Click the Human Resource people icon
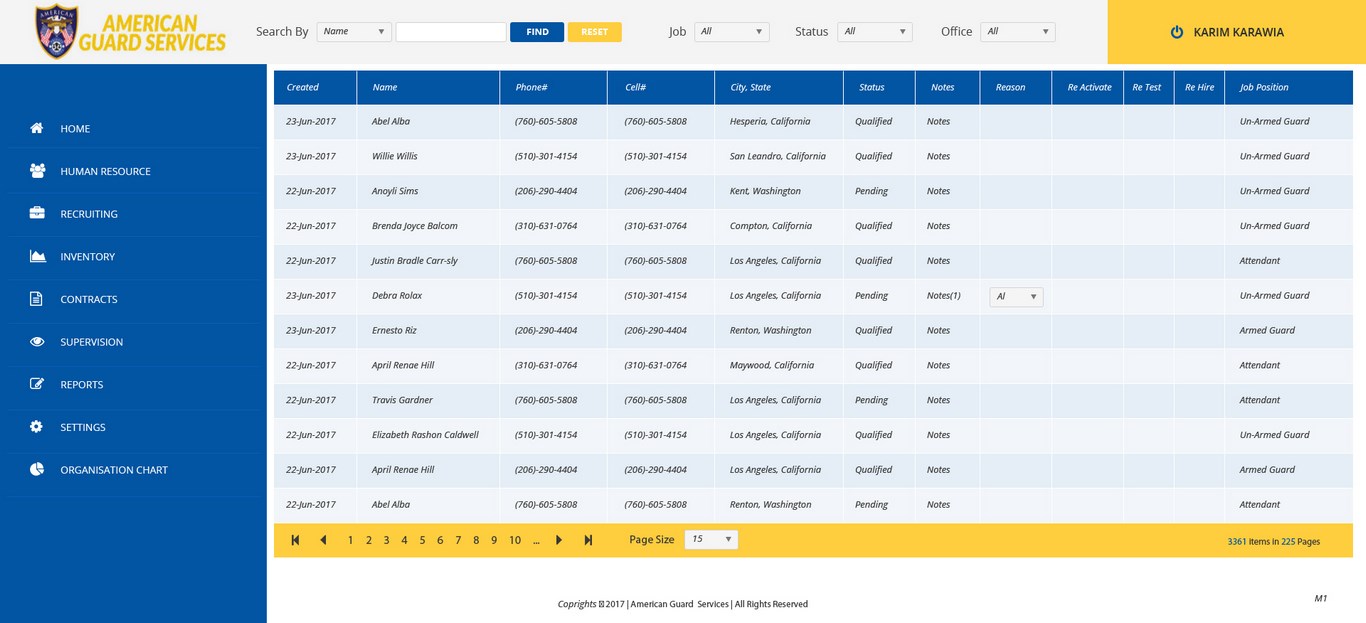The height and width of the screenshot is (623, 1366). 37,171
